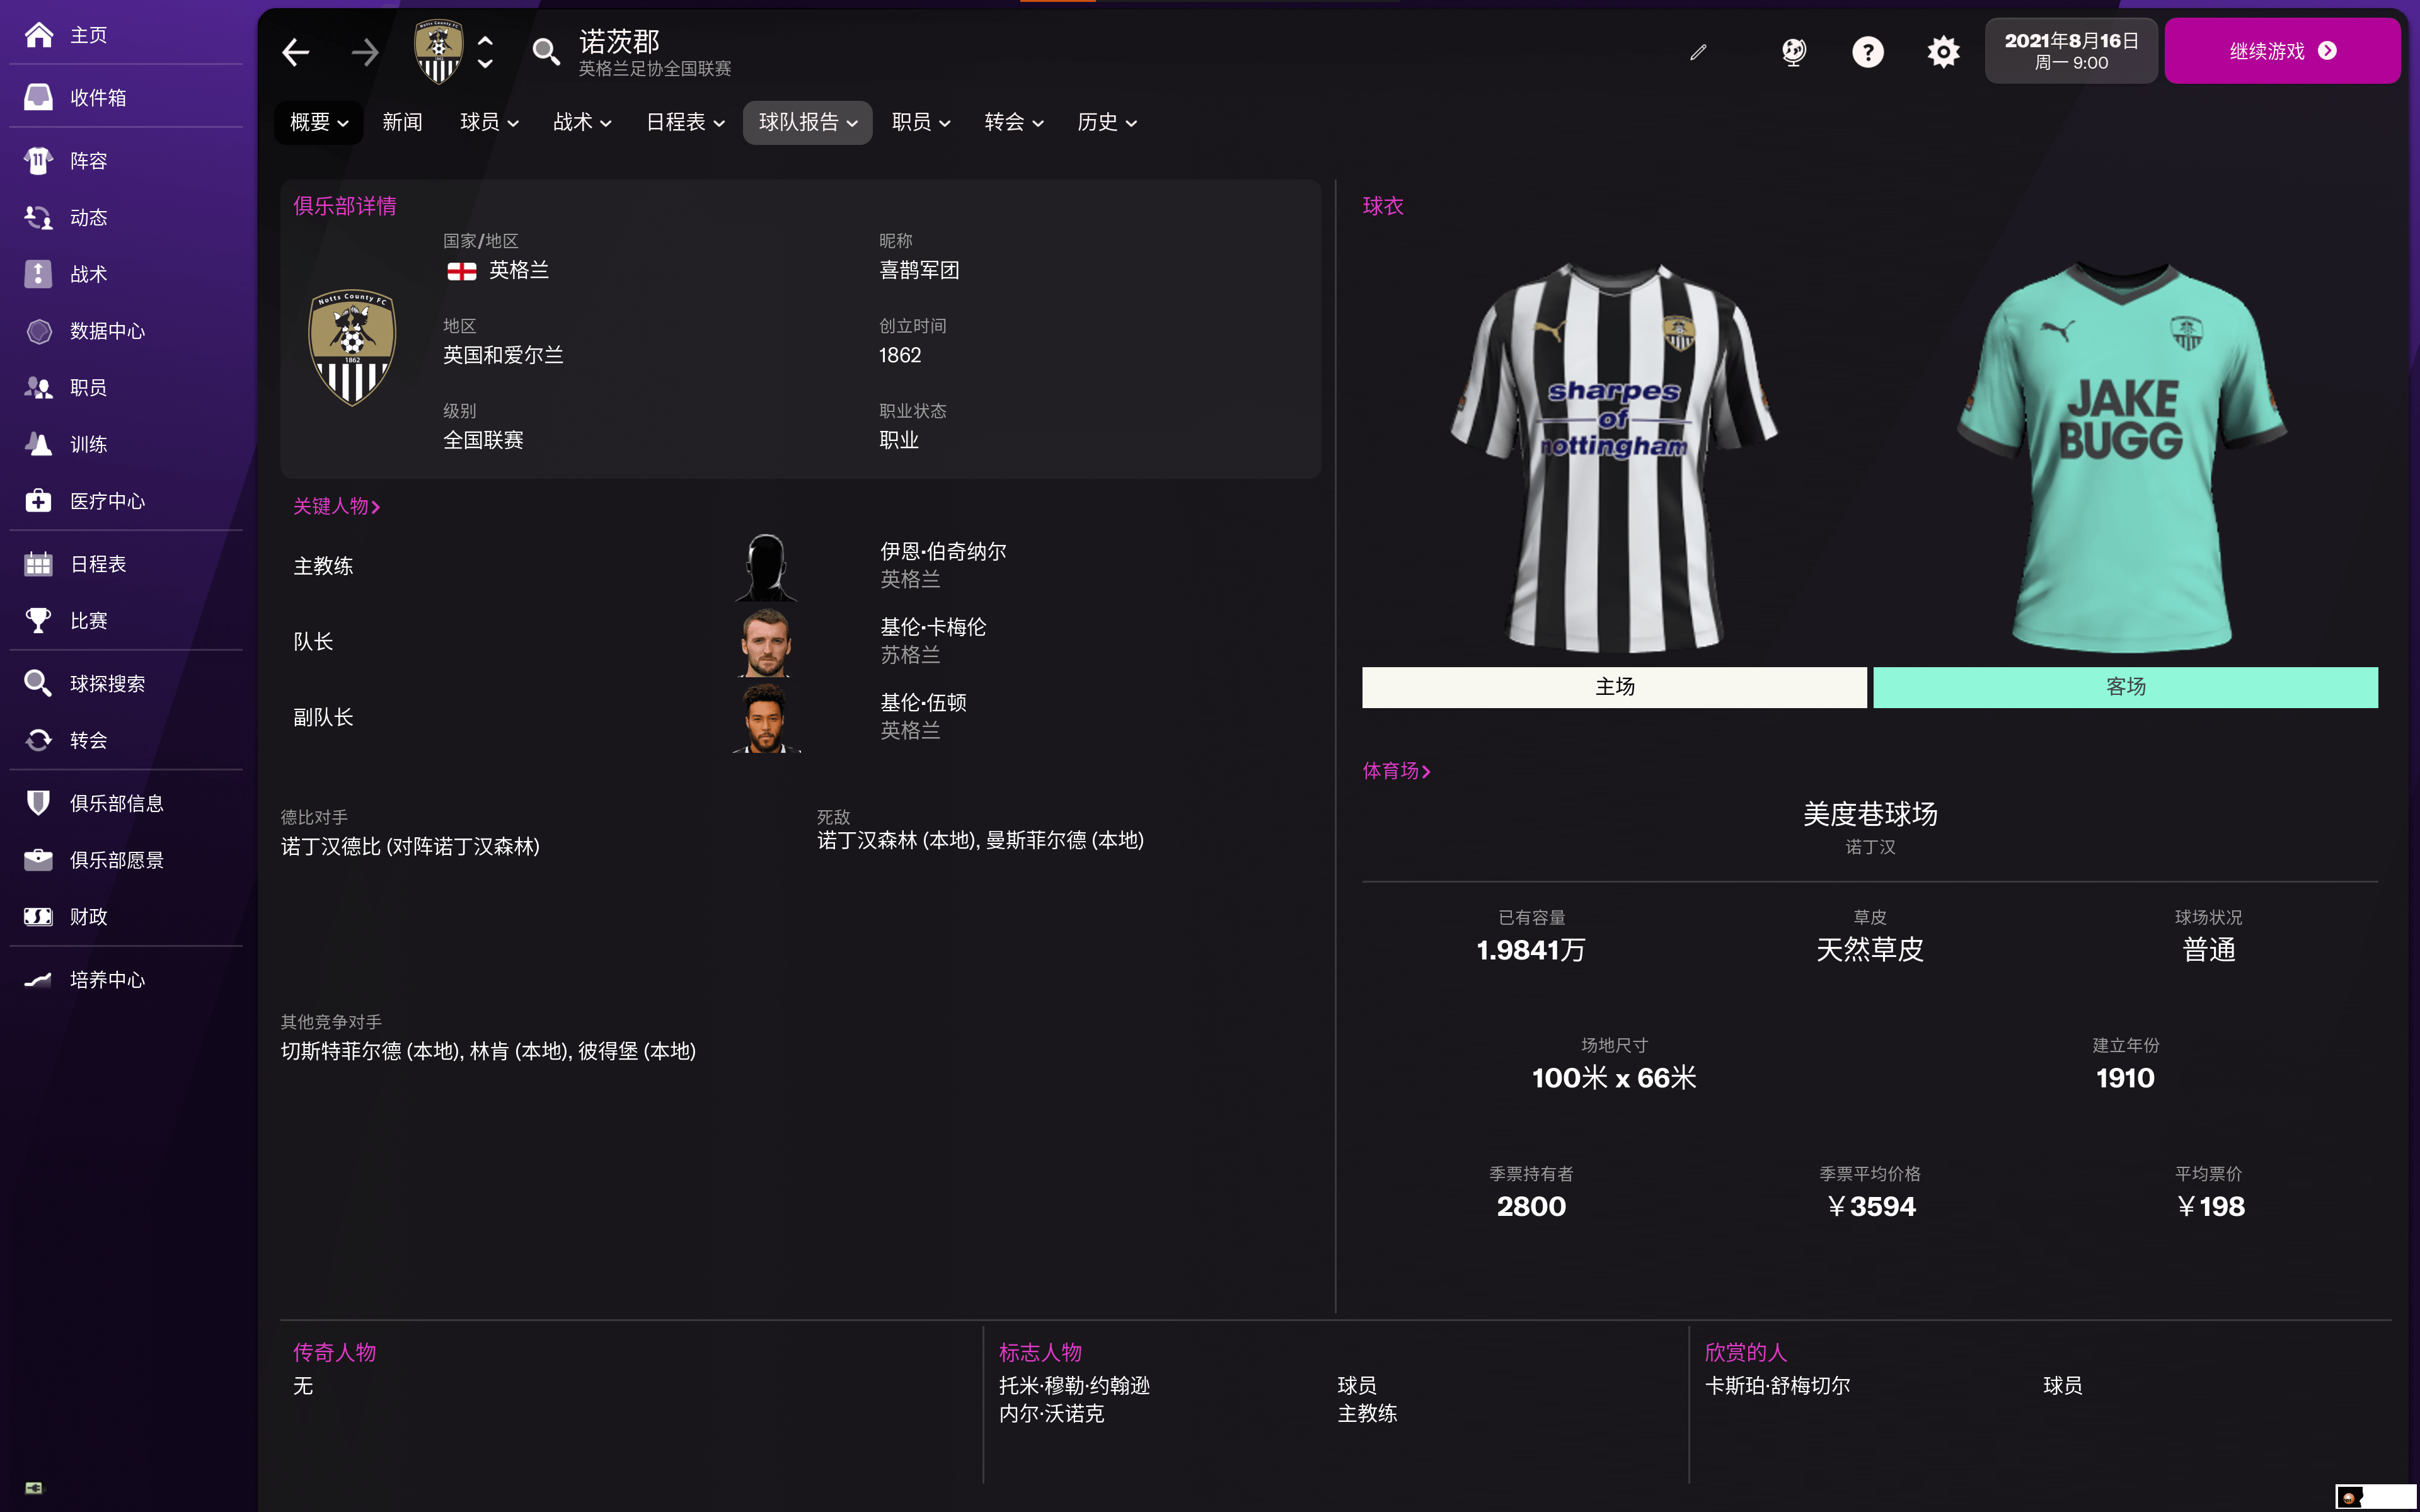Go forward with the right arrow

pyautogui.click(x=365, y=52)
